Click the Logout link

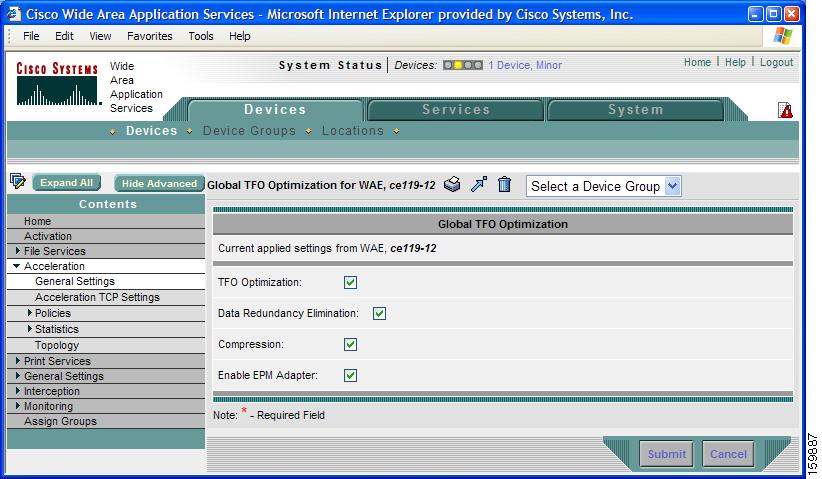[776, 62]
